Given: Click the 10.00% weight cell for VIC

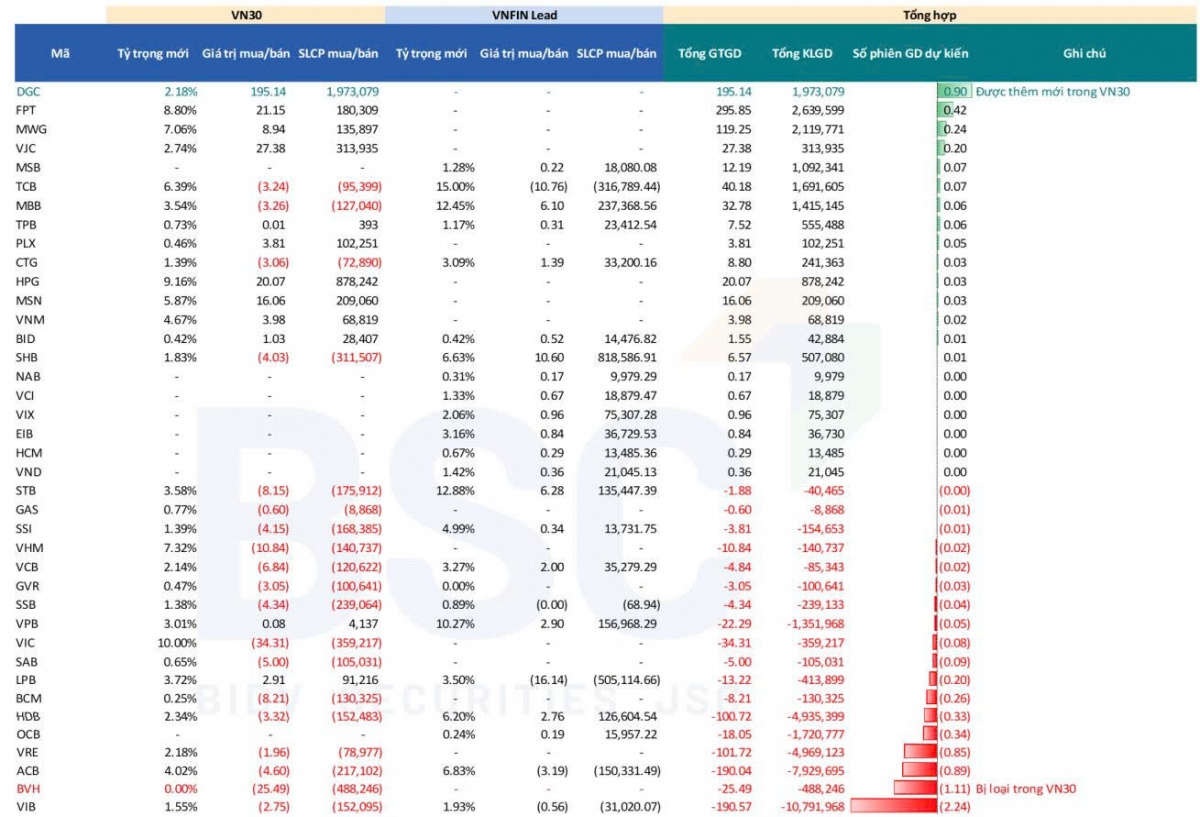Looking at the screenshot, I should point(176,642).
